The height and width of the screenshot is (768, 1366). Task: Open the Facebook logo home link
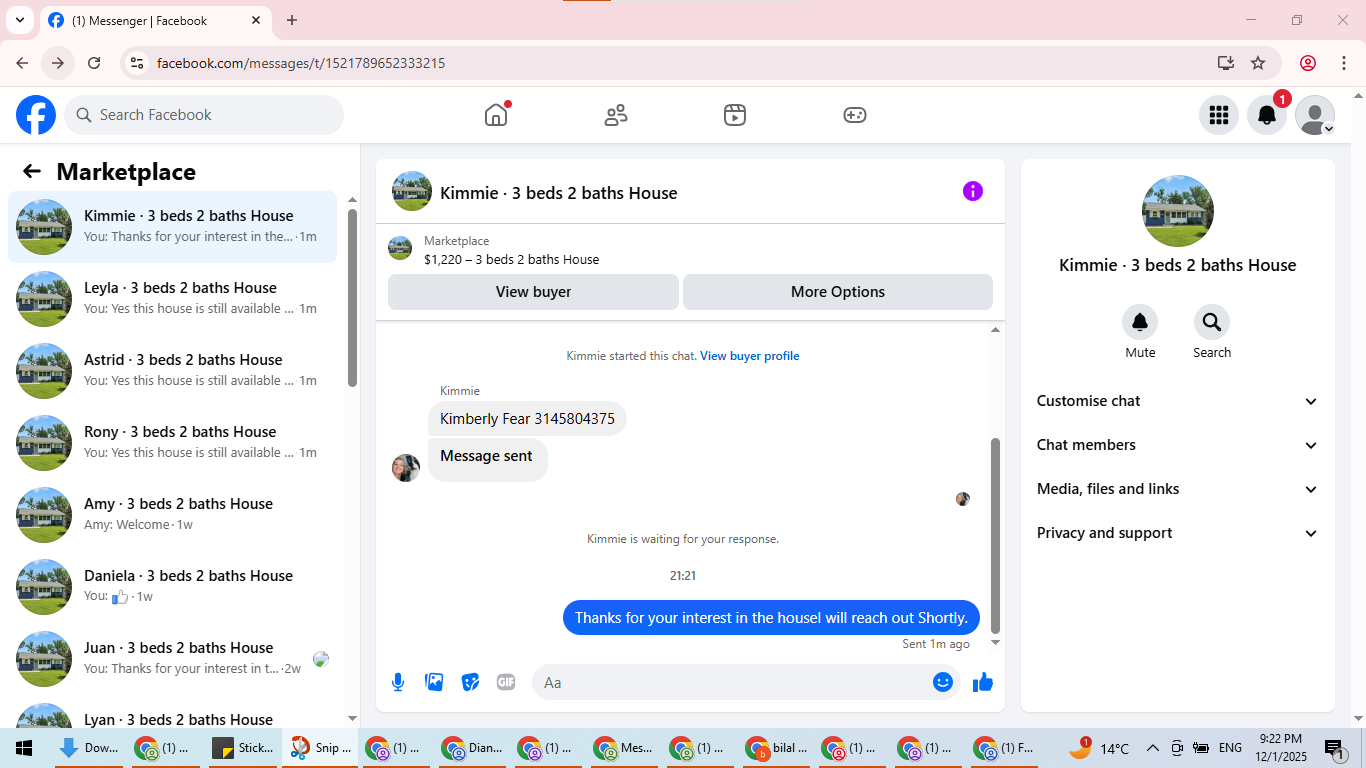pos(36,115)
